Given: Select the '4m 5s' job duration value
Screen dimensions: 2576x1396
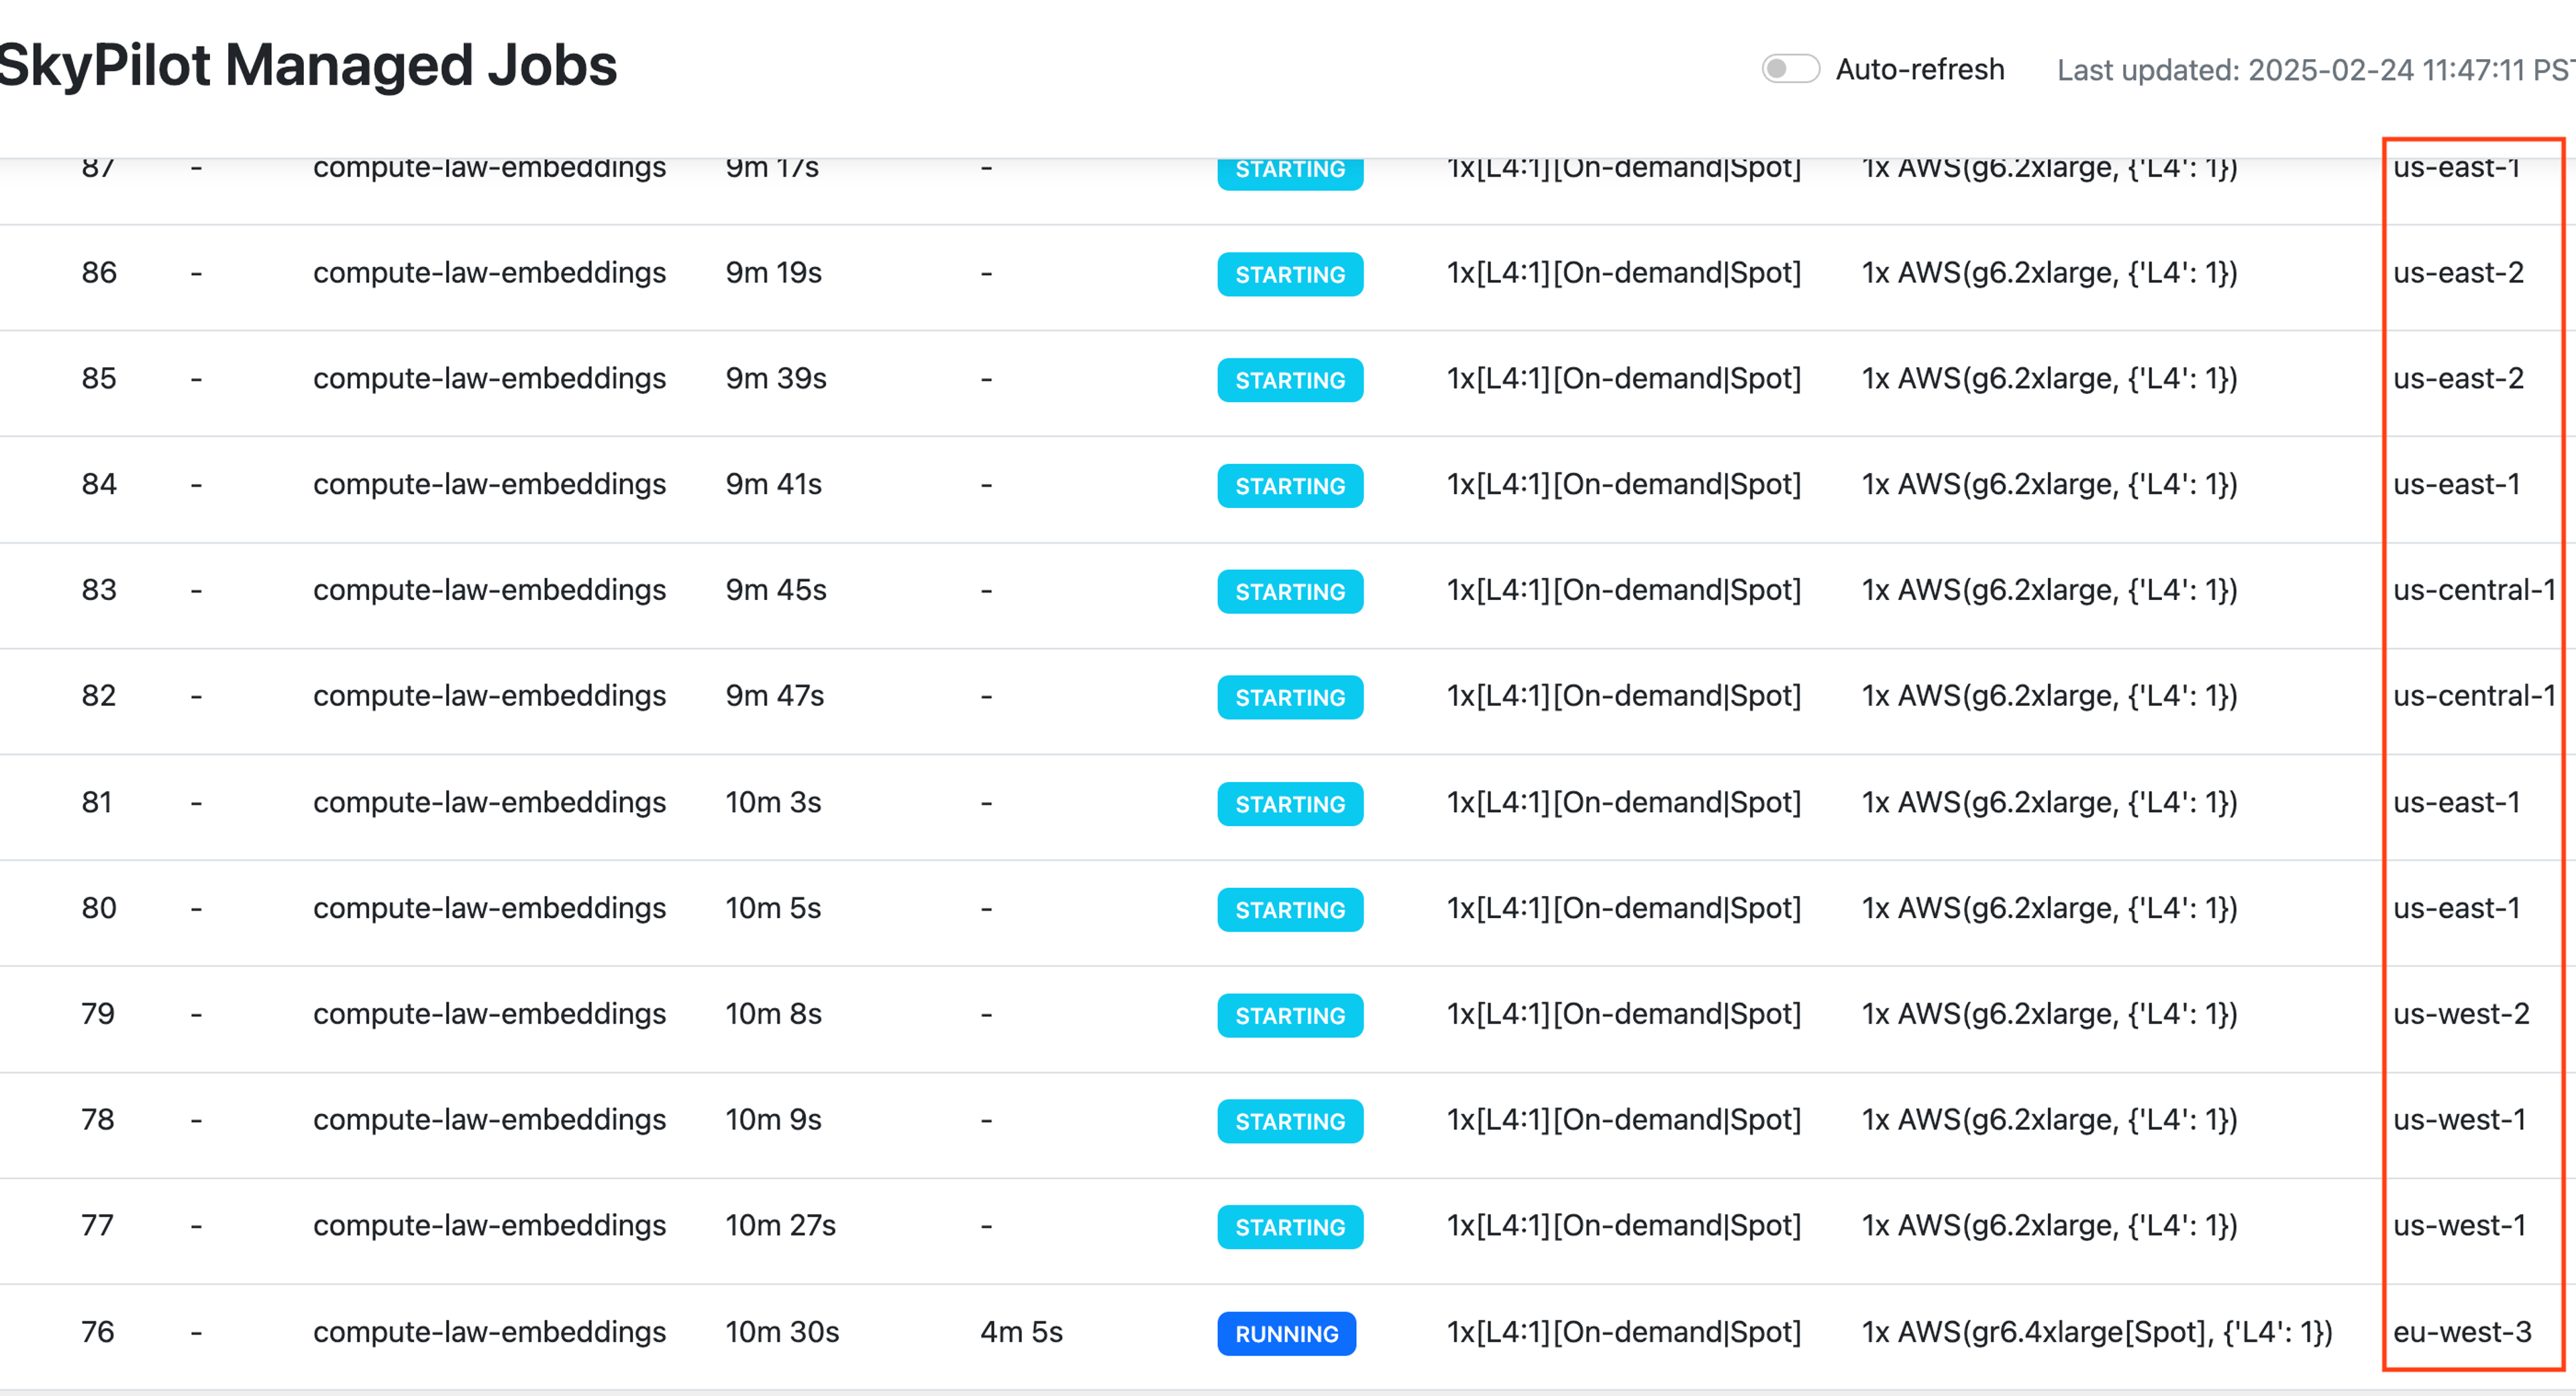Looking at the screenshot, I should point(1021,1333).
